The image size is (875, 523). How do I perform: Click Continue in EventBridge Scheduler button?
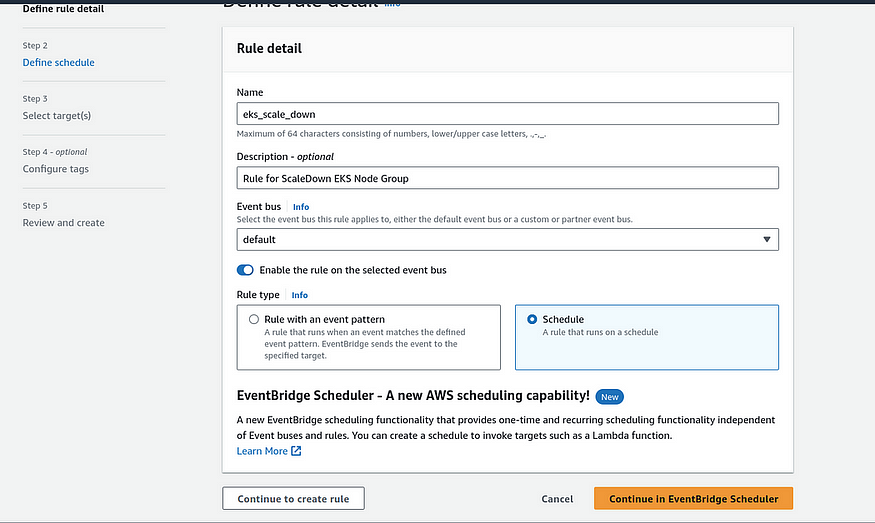click(693, 498)
